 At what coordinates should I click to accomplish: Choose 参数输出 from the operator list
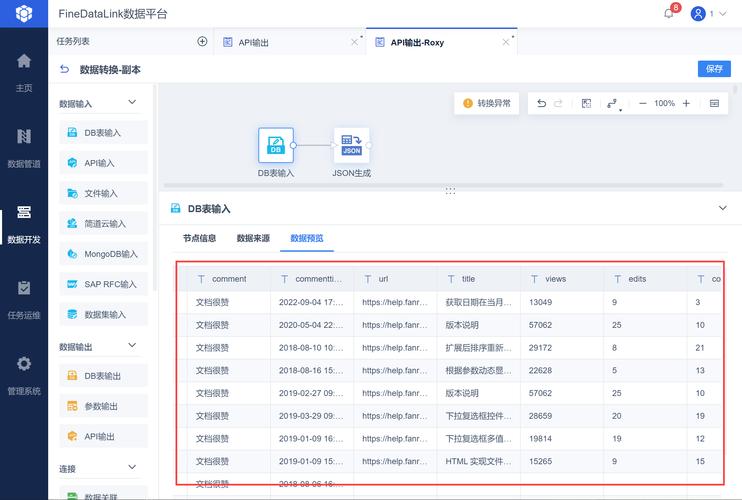click(103, 406)
